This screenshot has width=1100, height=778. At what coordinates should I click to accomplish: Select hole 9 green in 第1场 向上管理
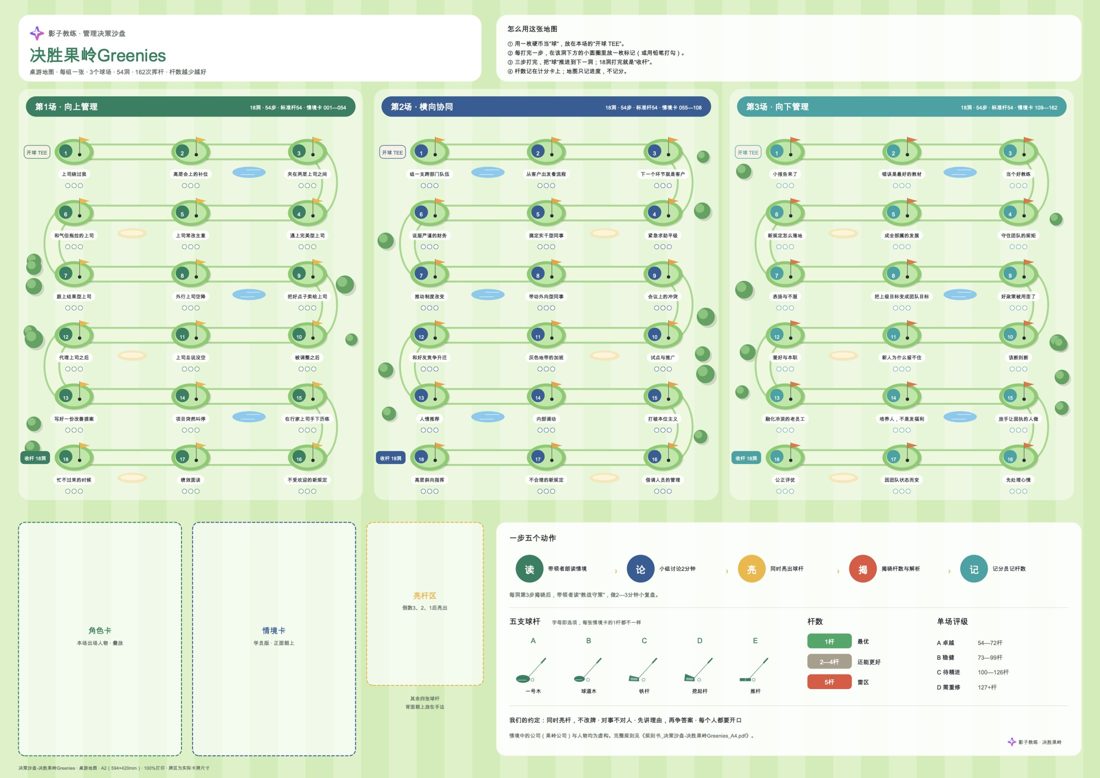point(307,274)
